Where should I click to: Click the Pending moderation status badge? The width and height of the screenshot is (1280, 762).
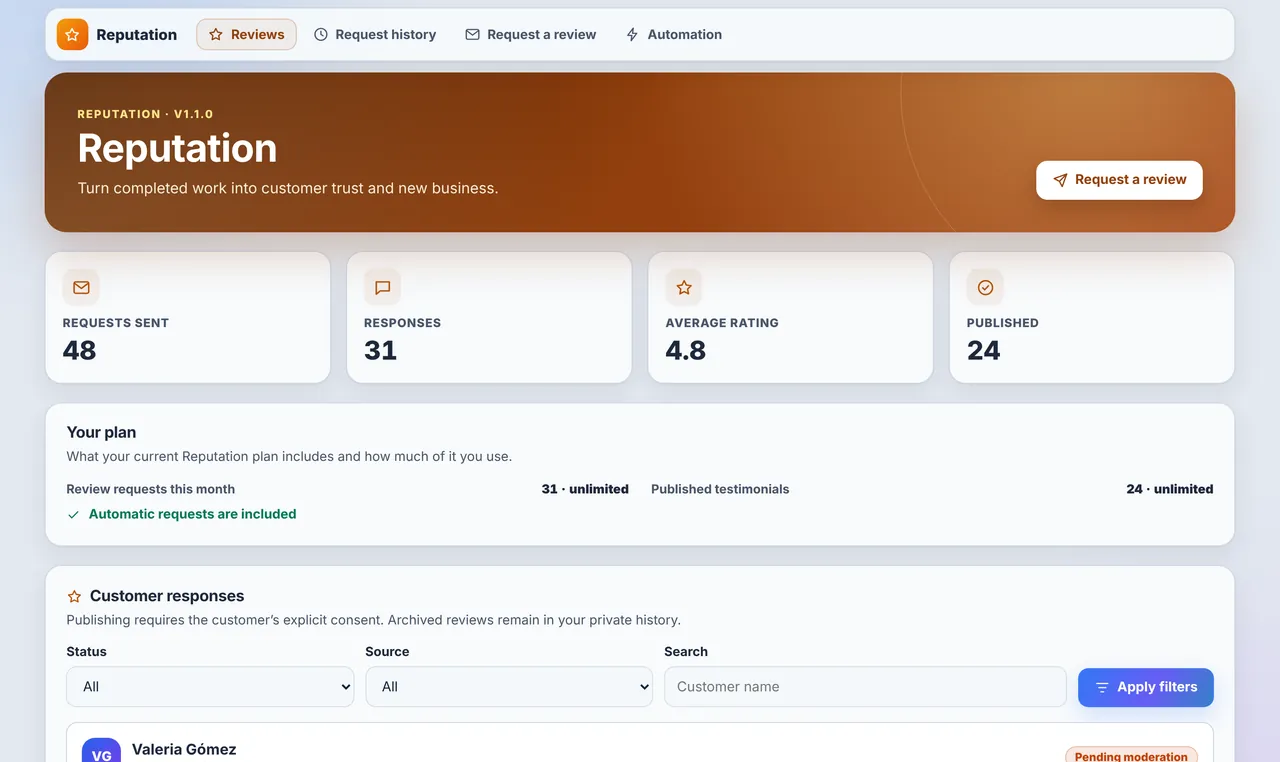tap(1131, 756)
